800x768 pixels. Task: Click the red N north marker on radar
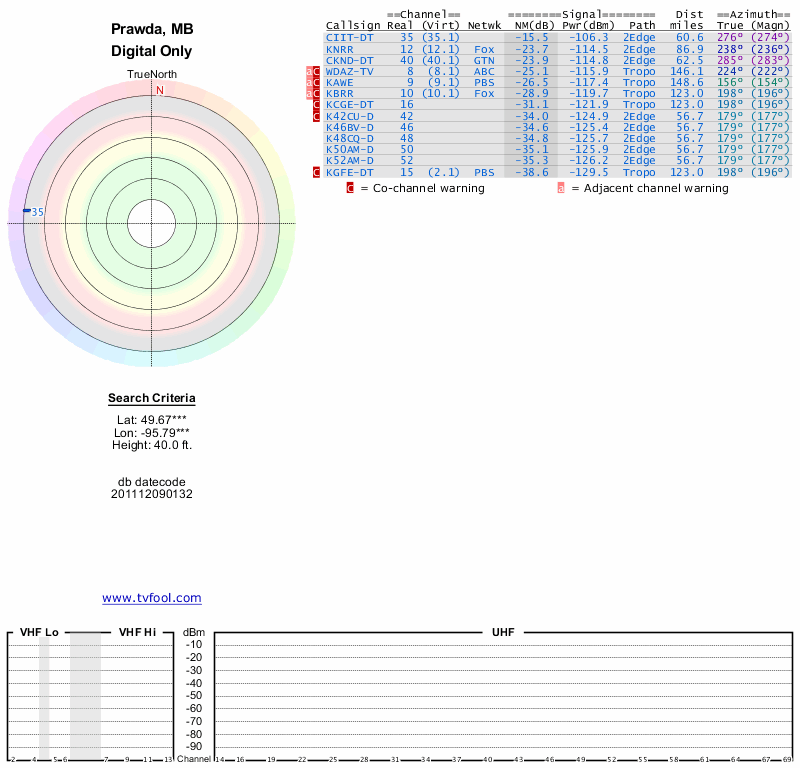click(x=159, y=90)
